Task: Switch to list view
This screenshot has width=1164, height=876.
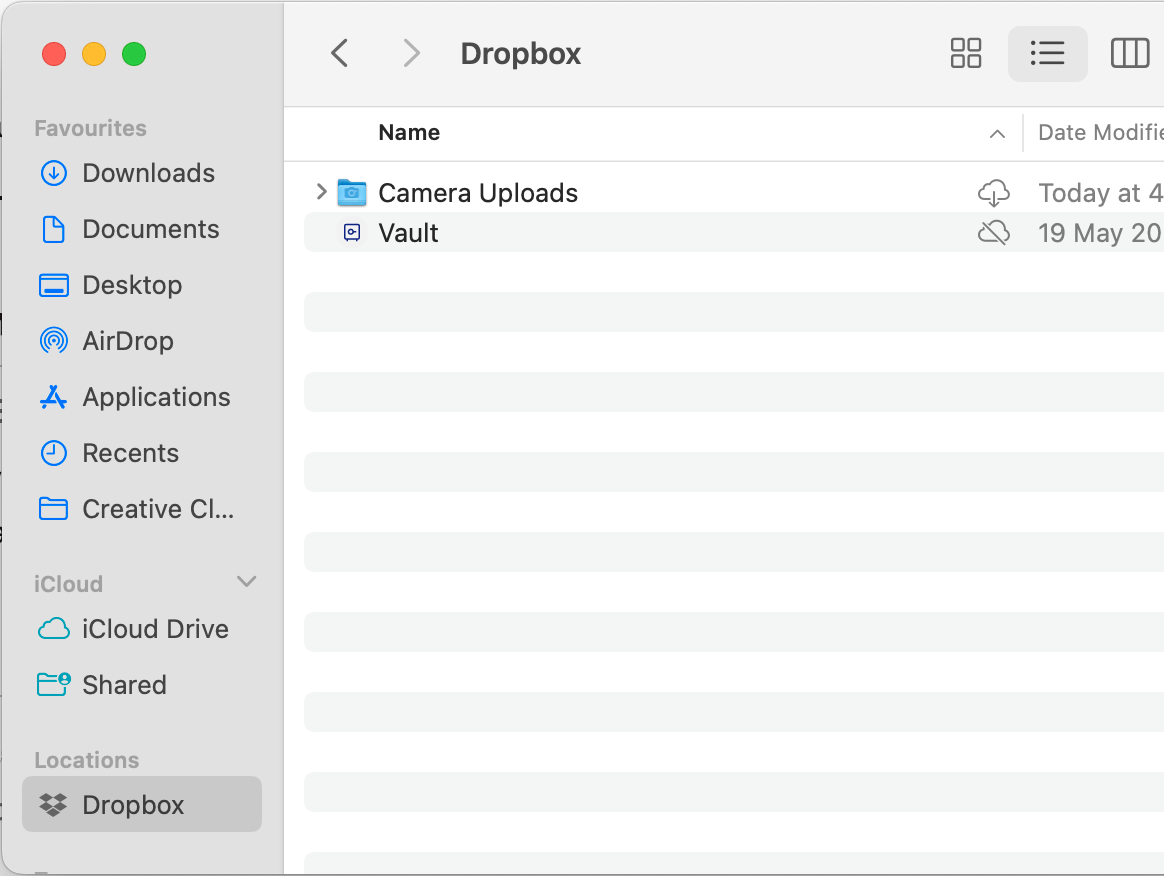Action: click(x=1047, y=53)
